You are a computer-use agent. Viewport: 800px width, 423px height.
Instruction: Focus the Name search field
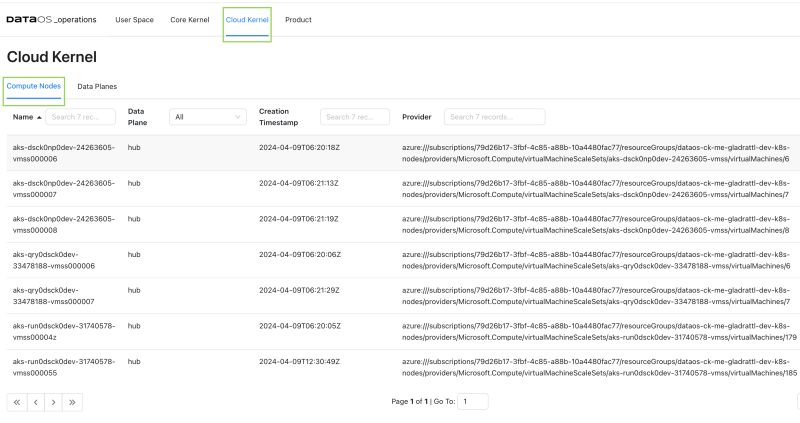81,117
